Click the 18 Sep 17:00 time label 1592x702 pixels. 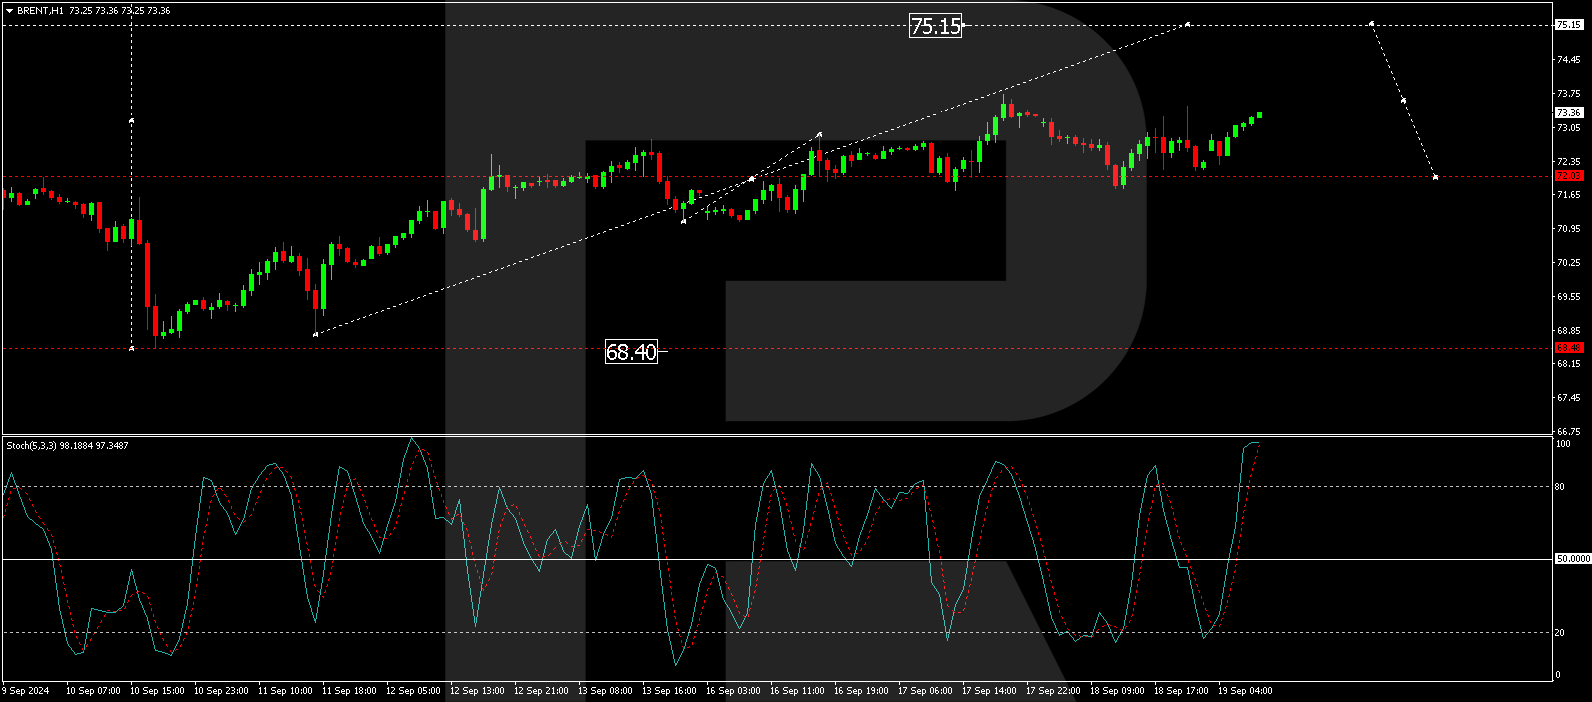1181,691
